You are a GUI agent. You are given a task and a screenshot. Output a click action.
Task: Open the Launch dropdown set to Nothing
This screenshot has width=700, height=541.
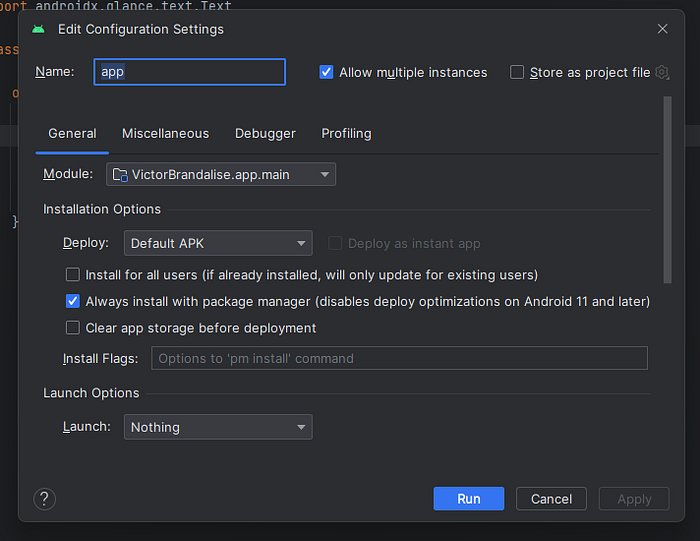(218, 427)
